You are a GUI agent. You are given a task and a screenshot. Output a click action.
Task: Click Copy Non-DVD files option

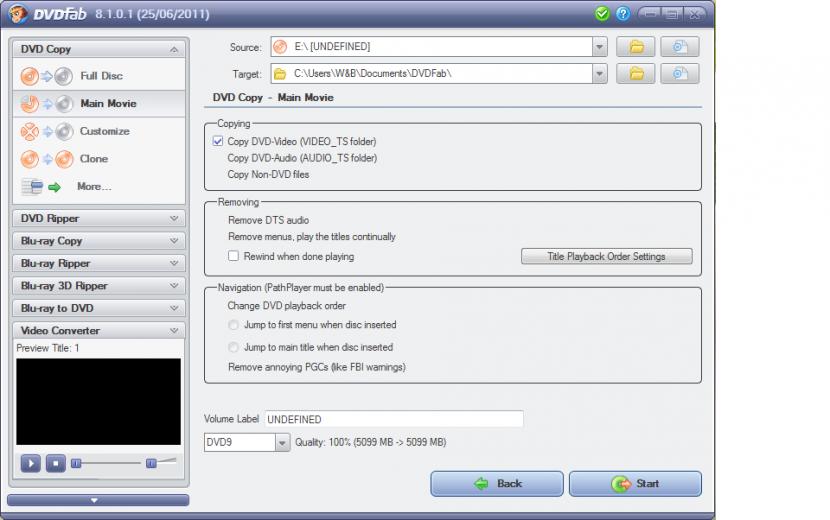click(268, 174)
